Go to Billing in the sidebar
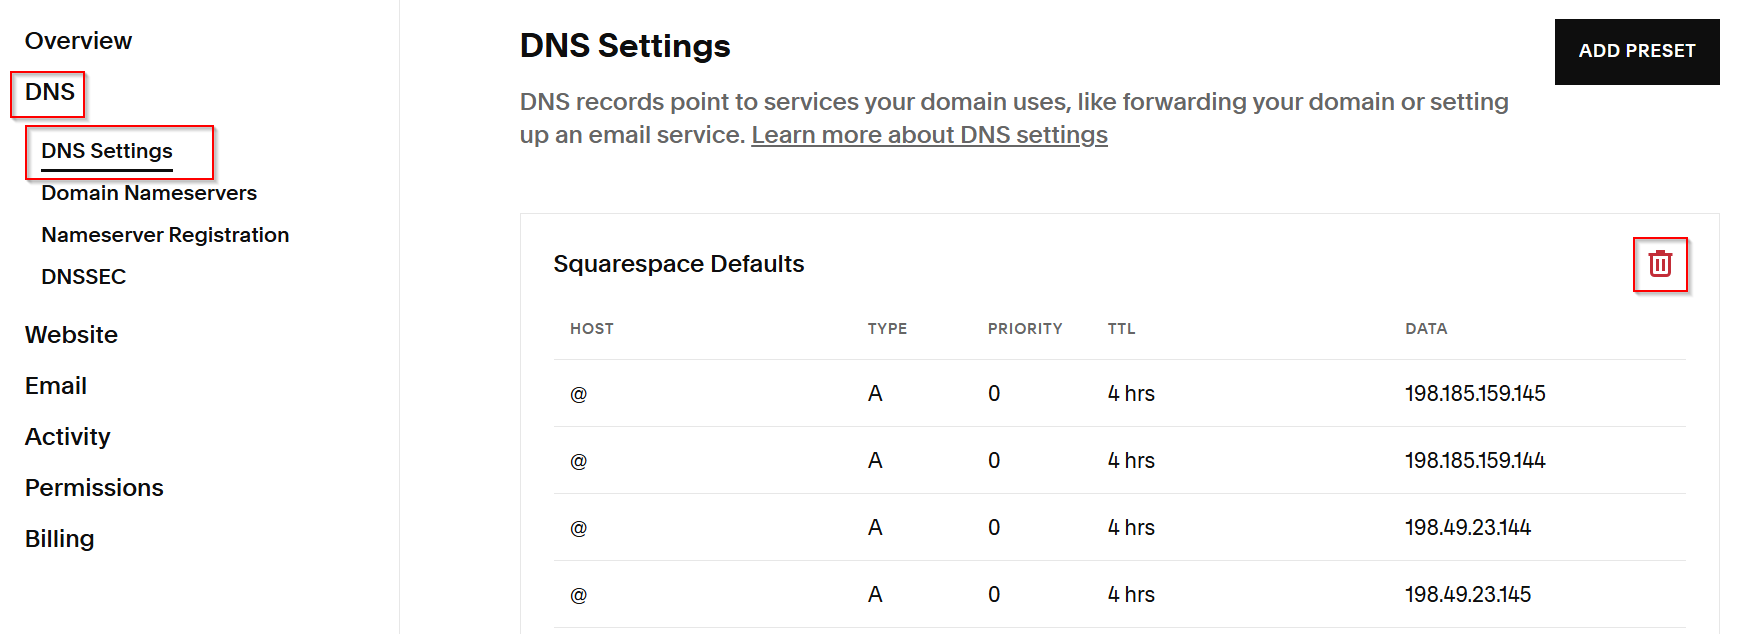The width and height of the screenshot is (1756, 634). [59, 539]
